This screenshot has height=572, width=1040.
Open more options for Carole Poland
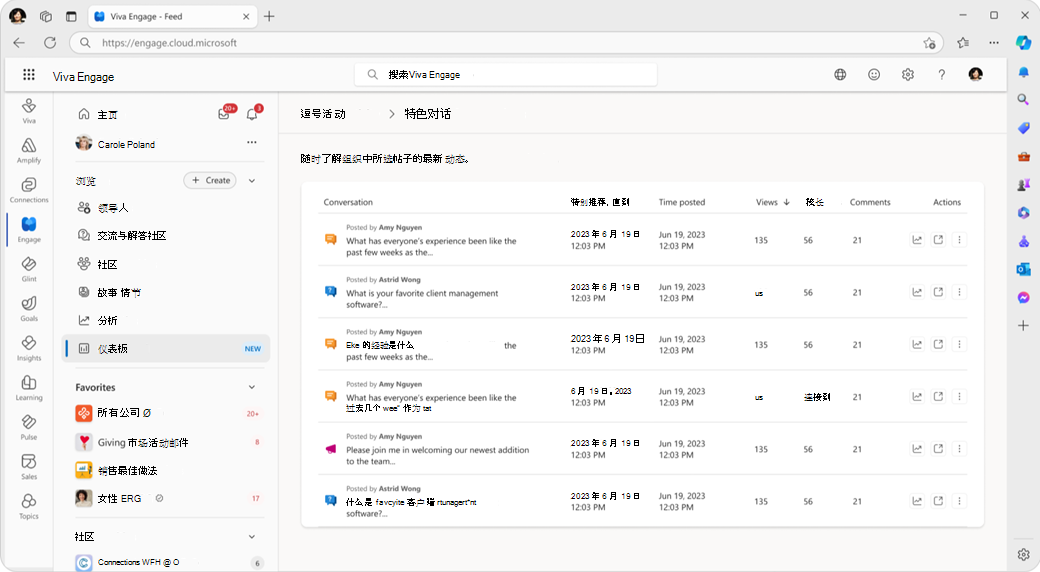(x=252, y=143)
